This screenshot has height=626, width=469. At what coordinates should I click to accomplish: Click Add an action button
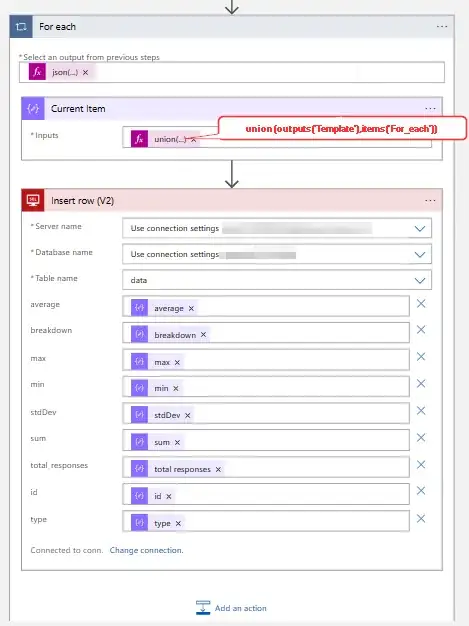click(x=231, y=608)
